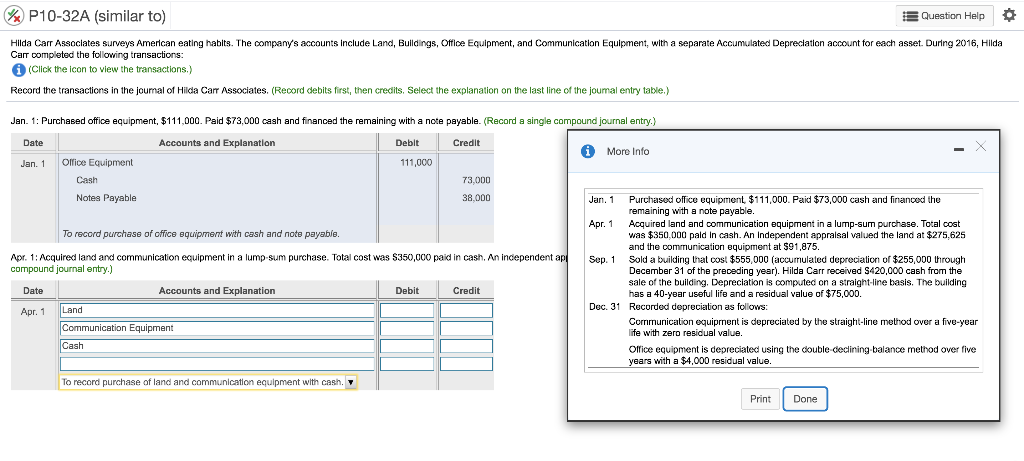Close the More Info dialog
Viewport: 1024px width, 461px height.
pyautogui.click(x=980, y=147)
